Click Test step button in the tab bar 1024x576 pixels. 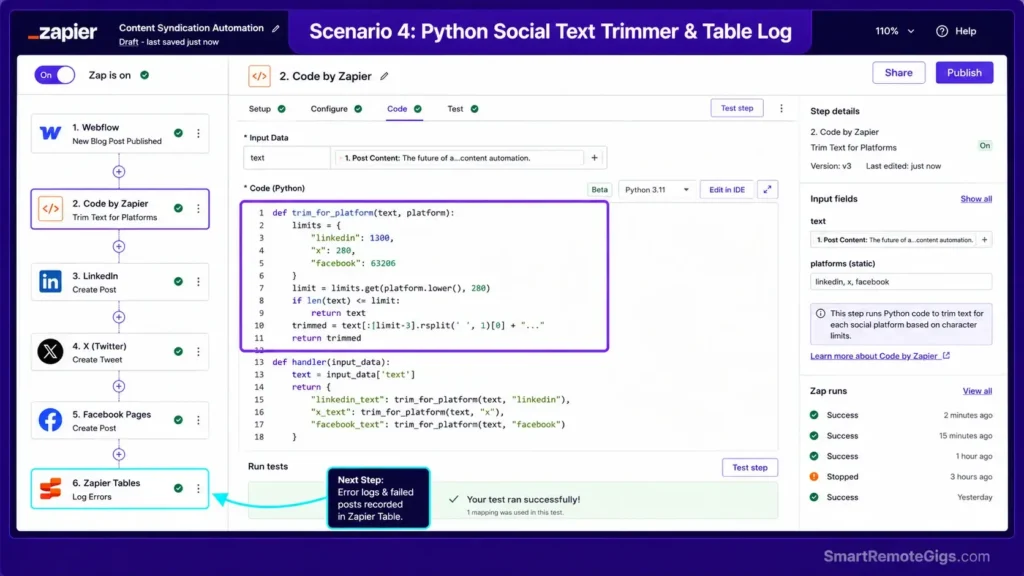[x=737, y=108]
